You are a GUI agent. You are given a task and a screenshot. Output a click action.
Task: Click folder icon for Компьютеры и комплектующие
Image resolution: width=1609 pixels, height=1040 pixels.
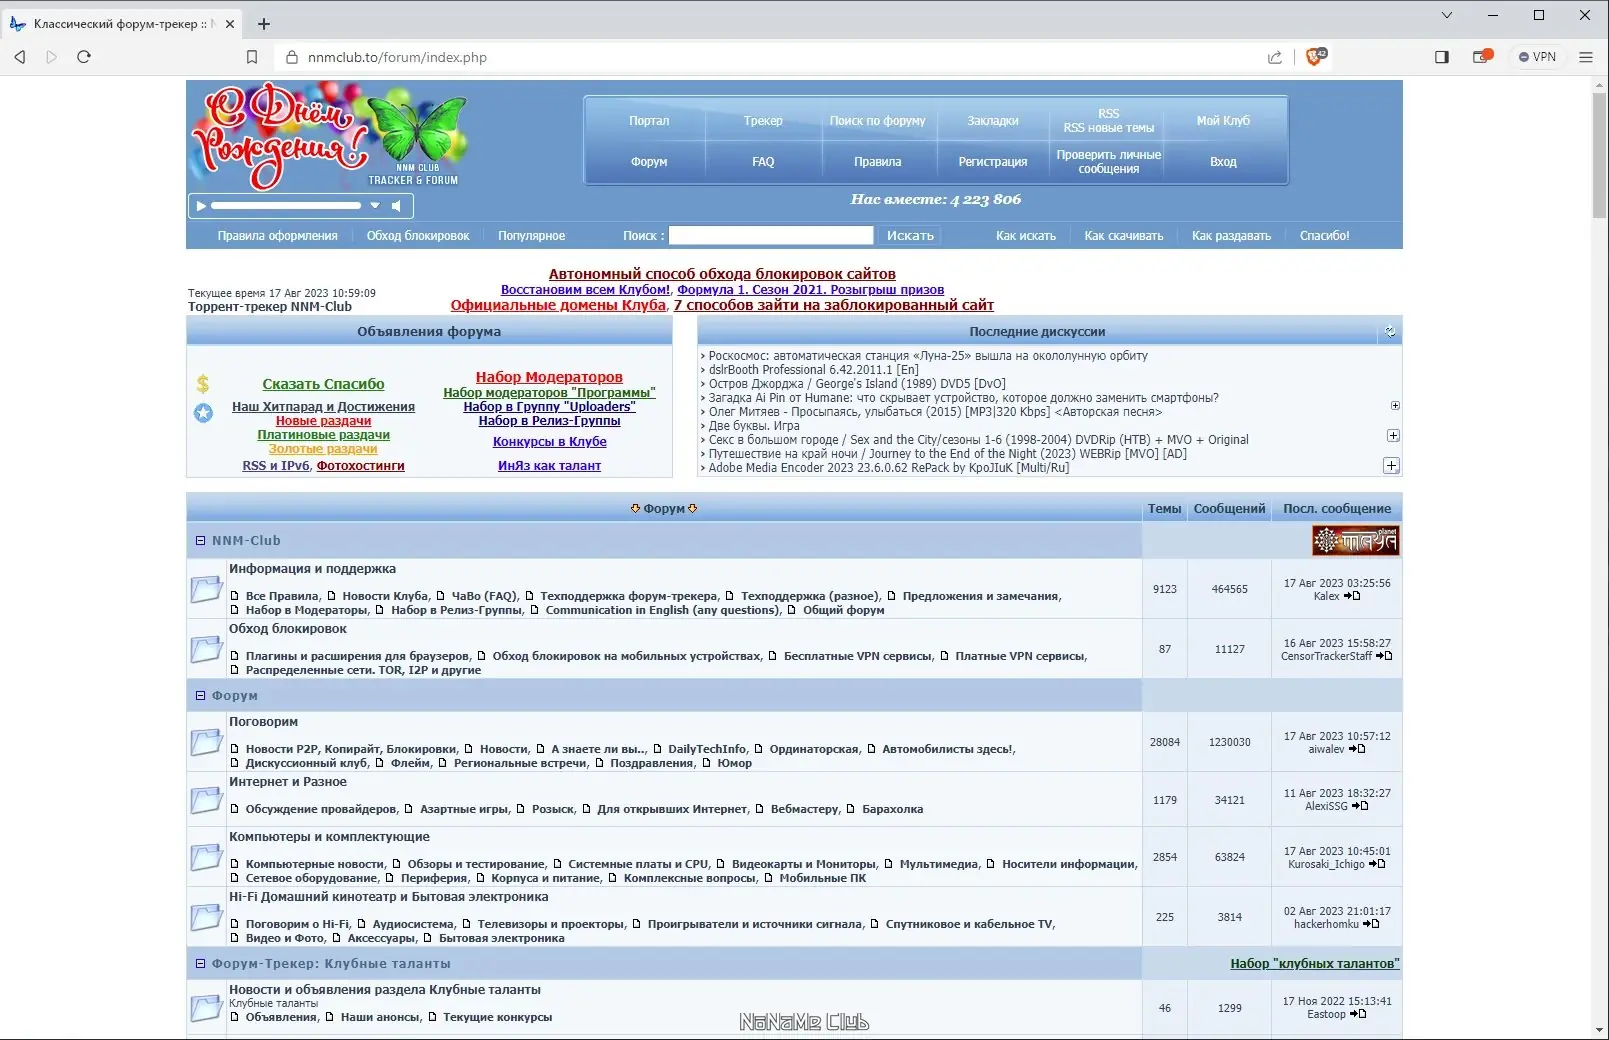207,857
